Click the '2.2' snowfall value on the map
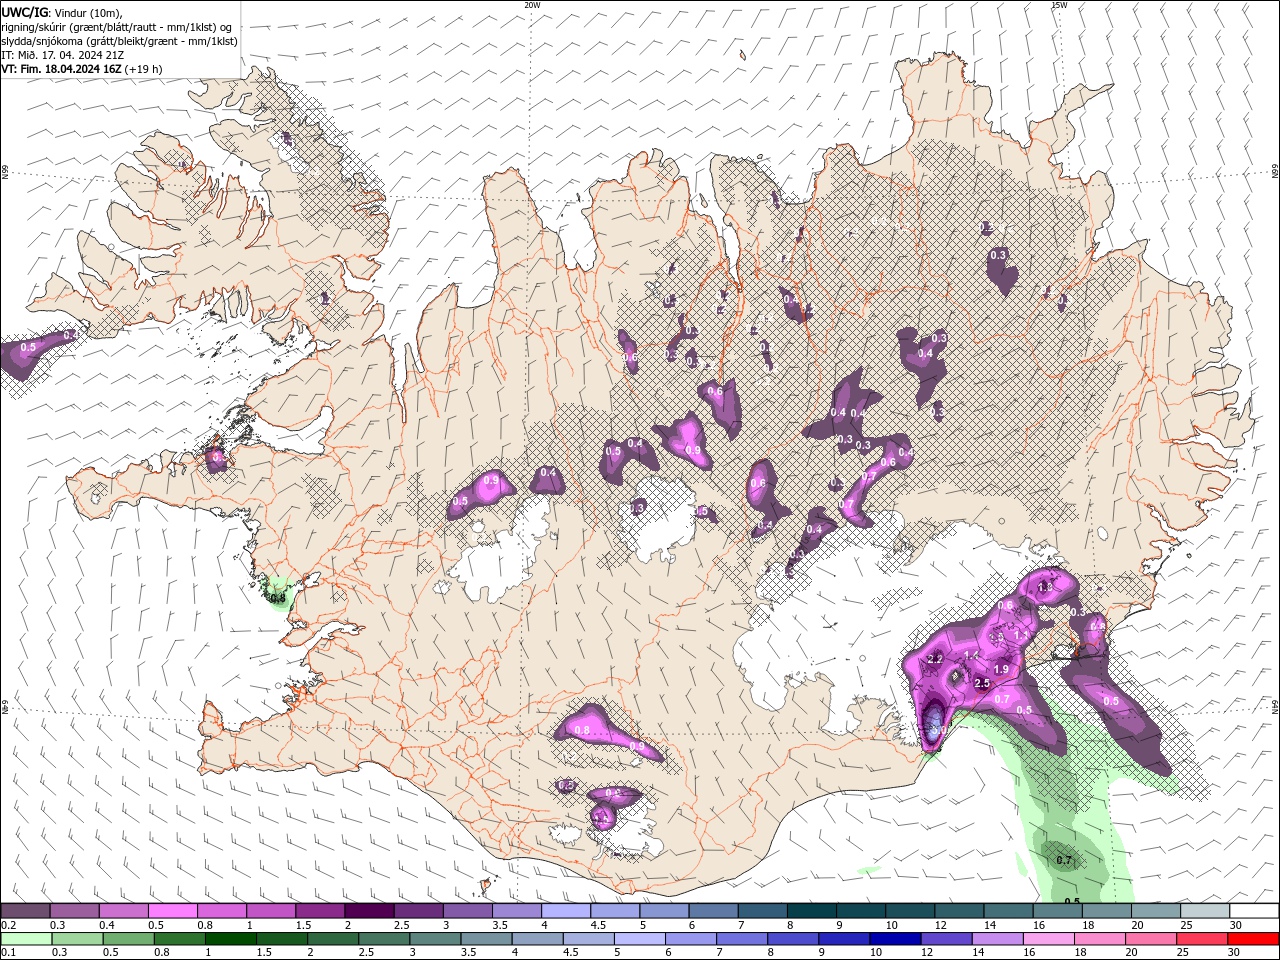The image size is (1280, 960). coord(936,659)
